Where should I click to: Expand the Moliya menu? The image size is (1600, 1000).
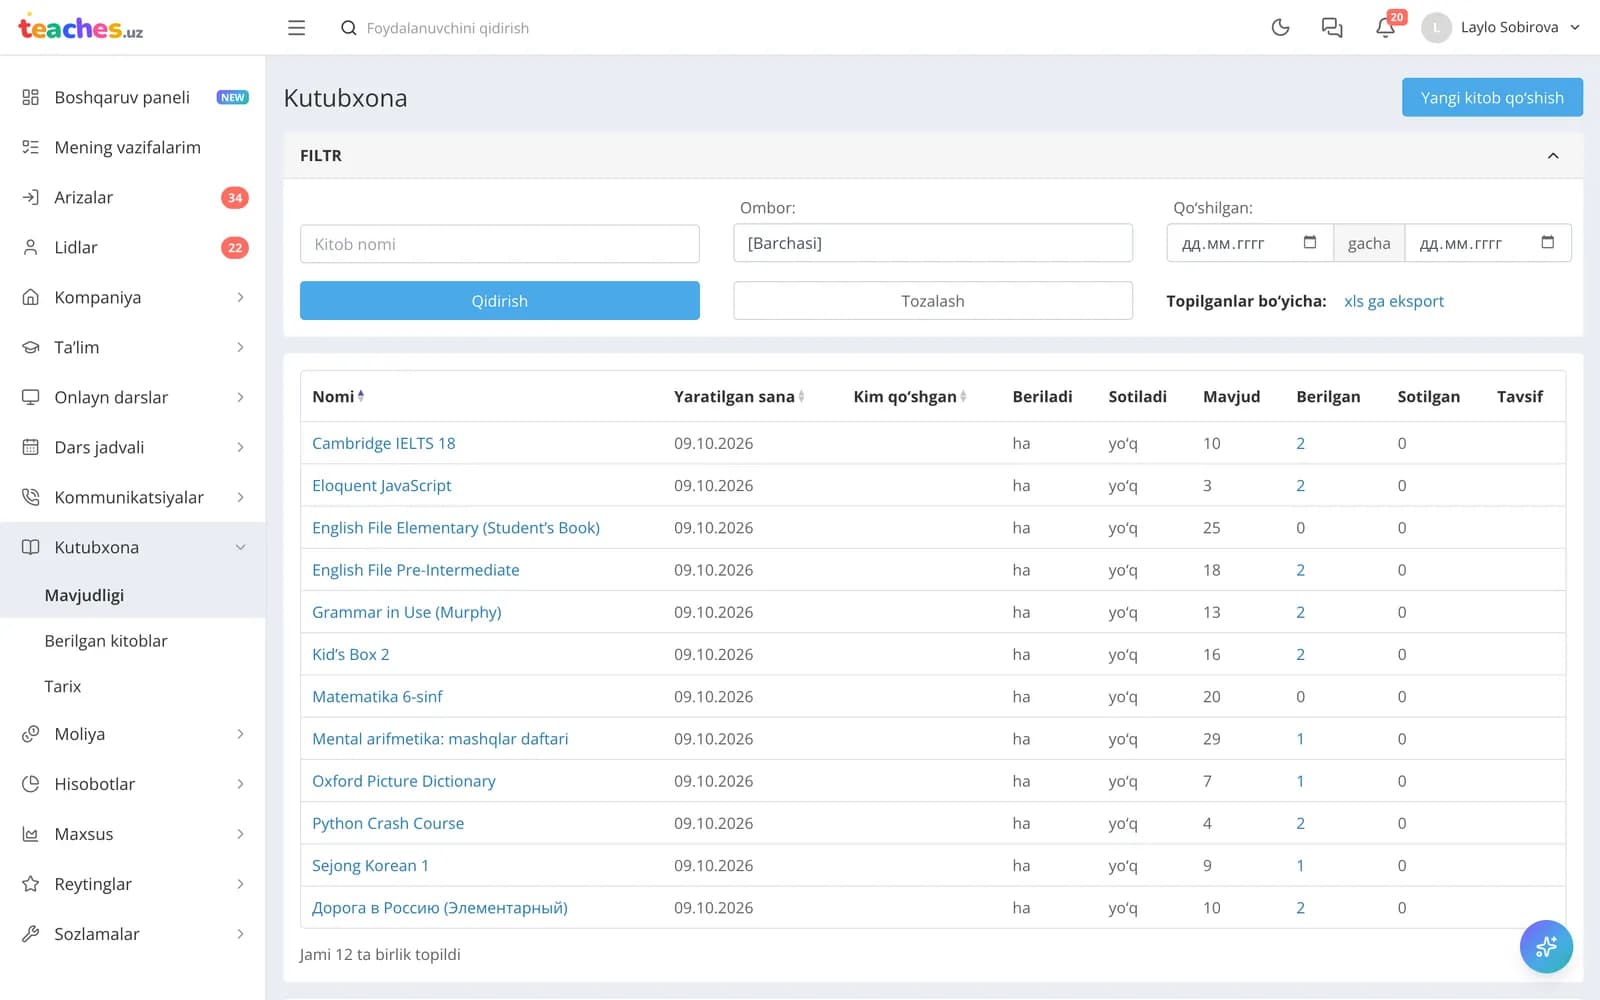click(x=132, y=734)
